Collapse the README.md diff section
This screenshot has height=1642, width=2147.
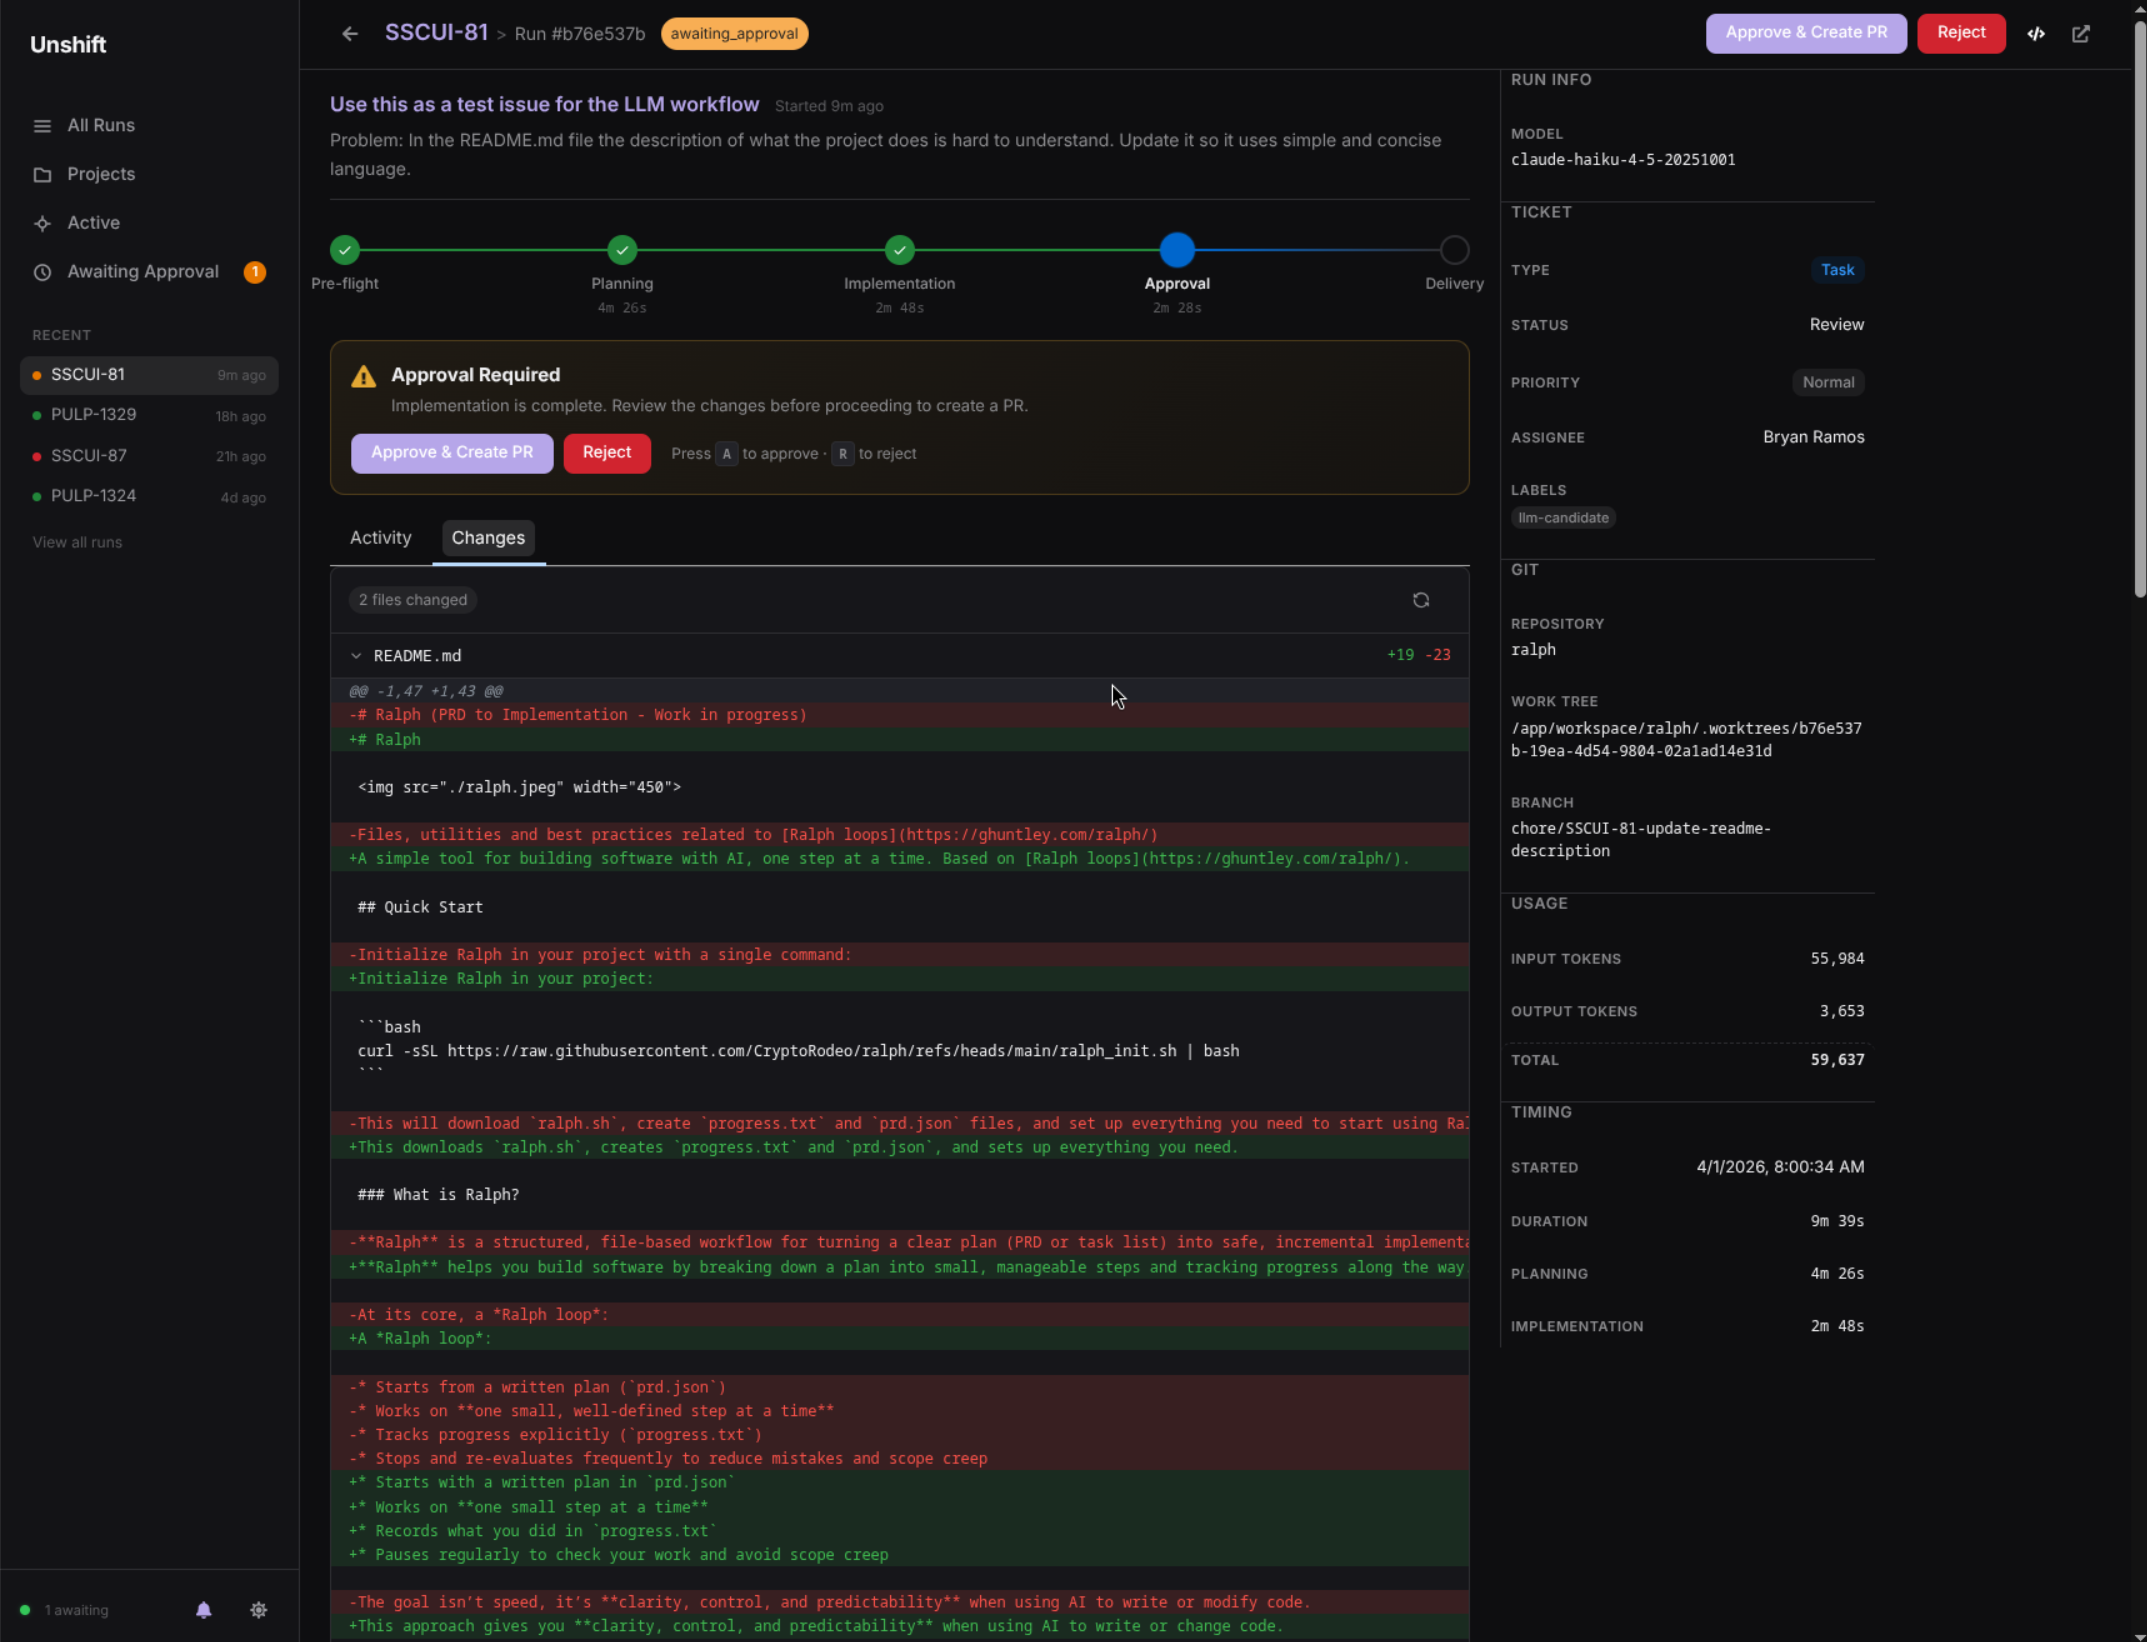[x=357, y=655]
